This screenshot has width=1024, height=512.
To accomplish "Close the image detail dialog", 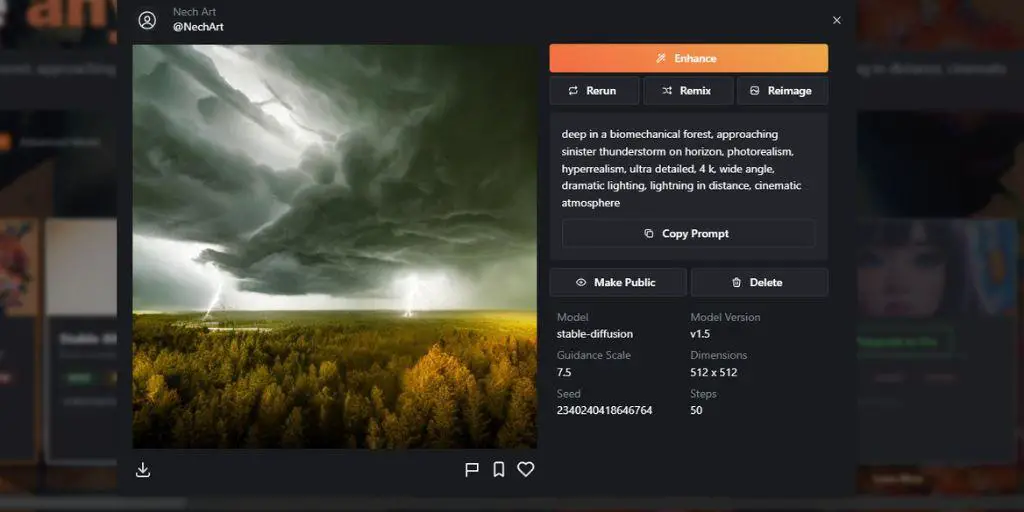I will click(837, 20).
